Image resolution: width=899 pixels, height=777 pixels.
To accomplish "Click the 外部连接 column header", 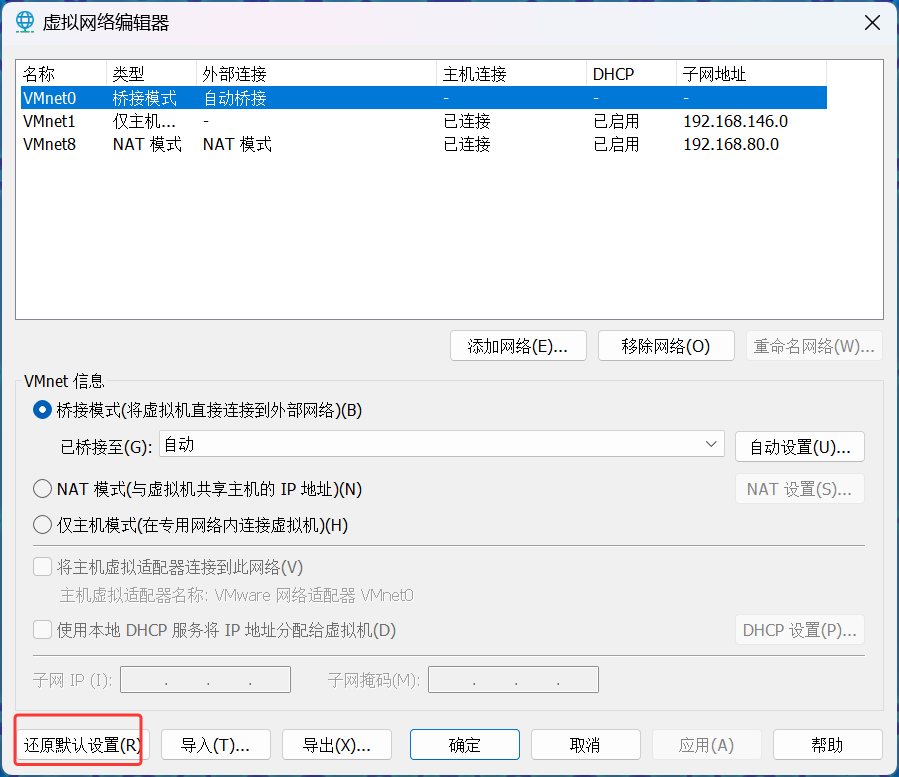I will point(316,74).
